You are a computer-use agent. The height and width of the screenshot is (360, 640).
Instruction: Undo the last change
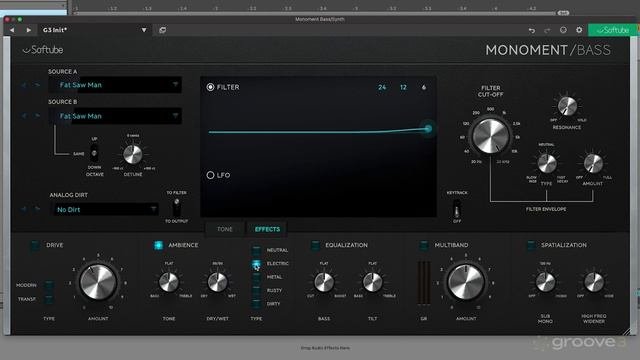[x=531, y=30]
